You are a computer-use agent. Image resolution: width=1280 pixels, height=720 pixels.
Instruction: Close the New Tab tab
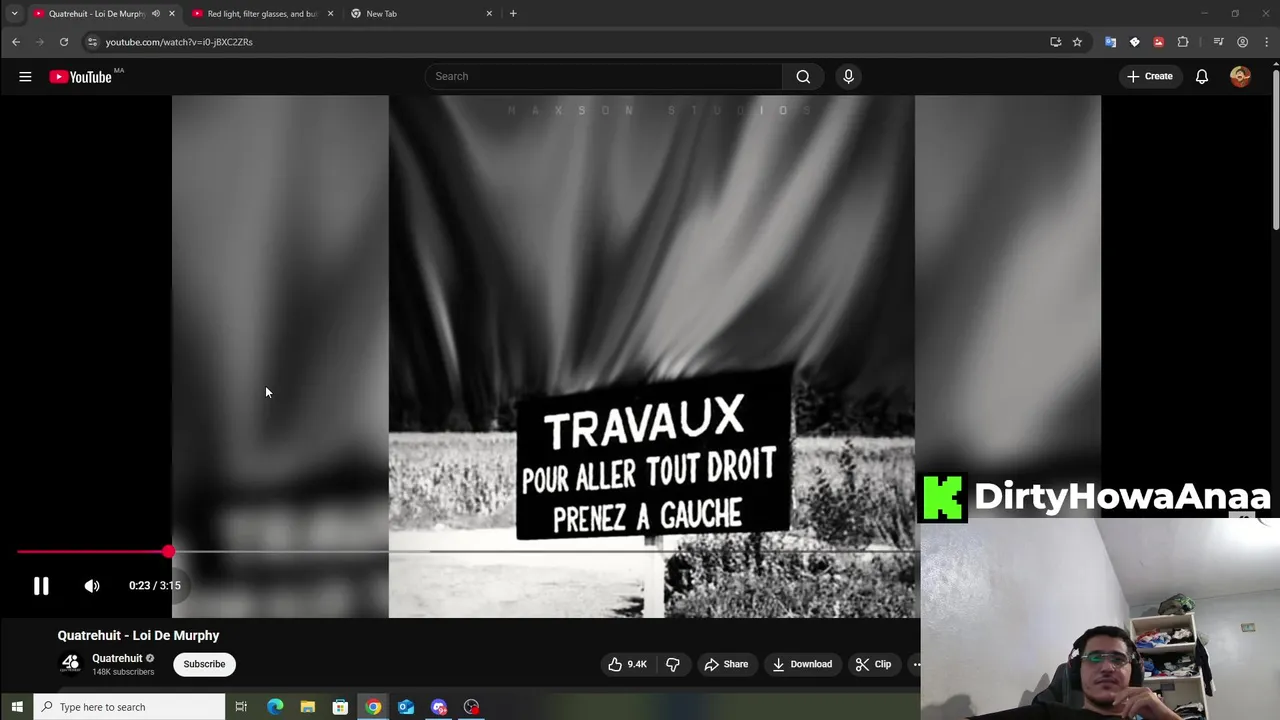(x=489, y=14)
